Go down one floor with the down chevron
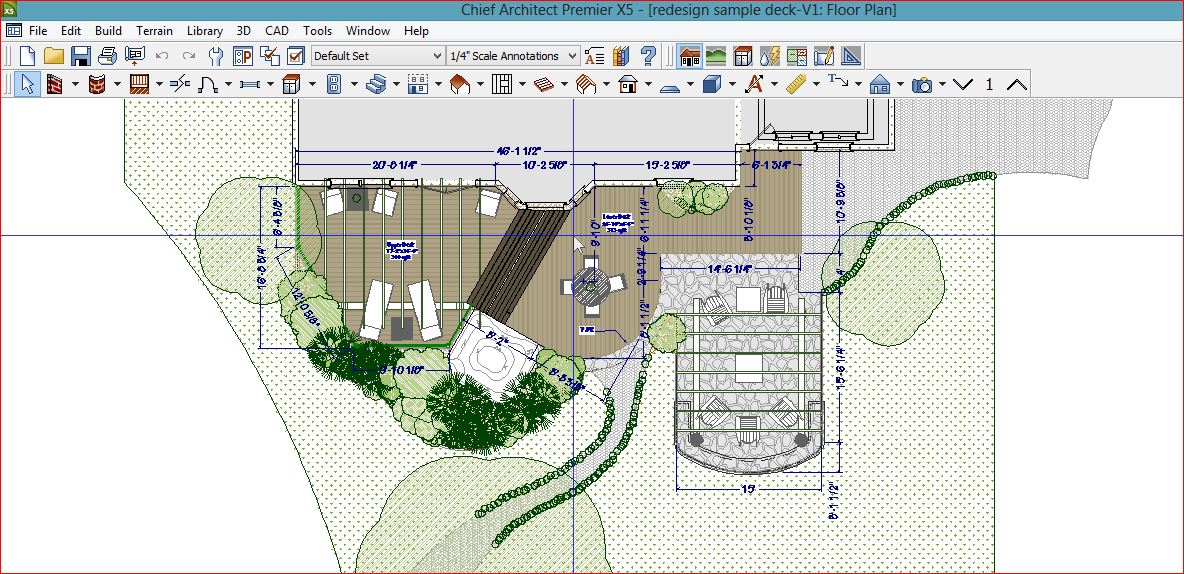 (x=963, y=84)
